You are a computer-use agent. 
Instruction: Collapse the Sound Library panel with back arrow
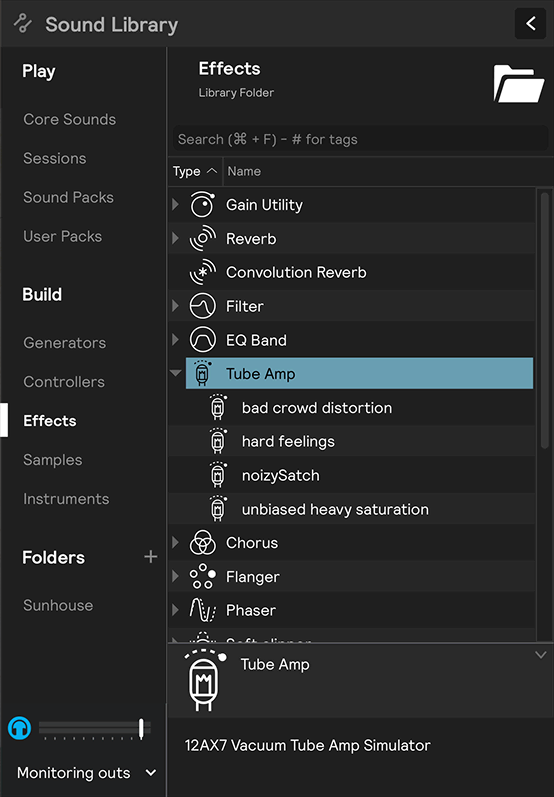tap(530, 23)
